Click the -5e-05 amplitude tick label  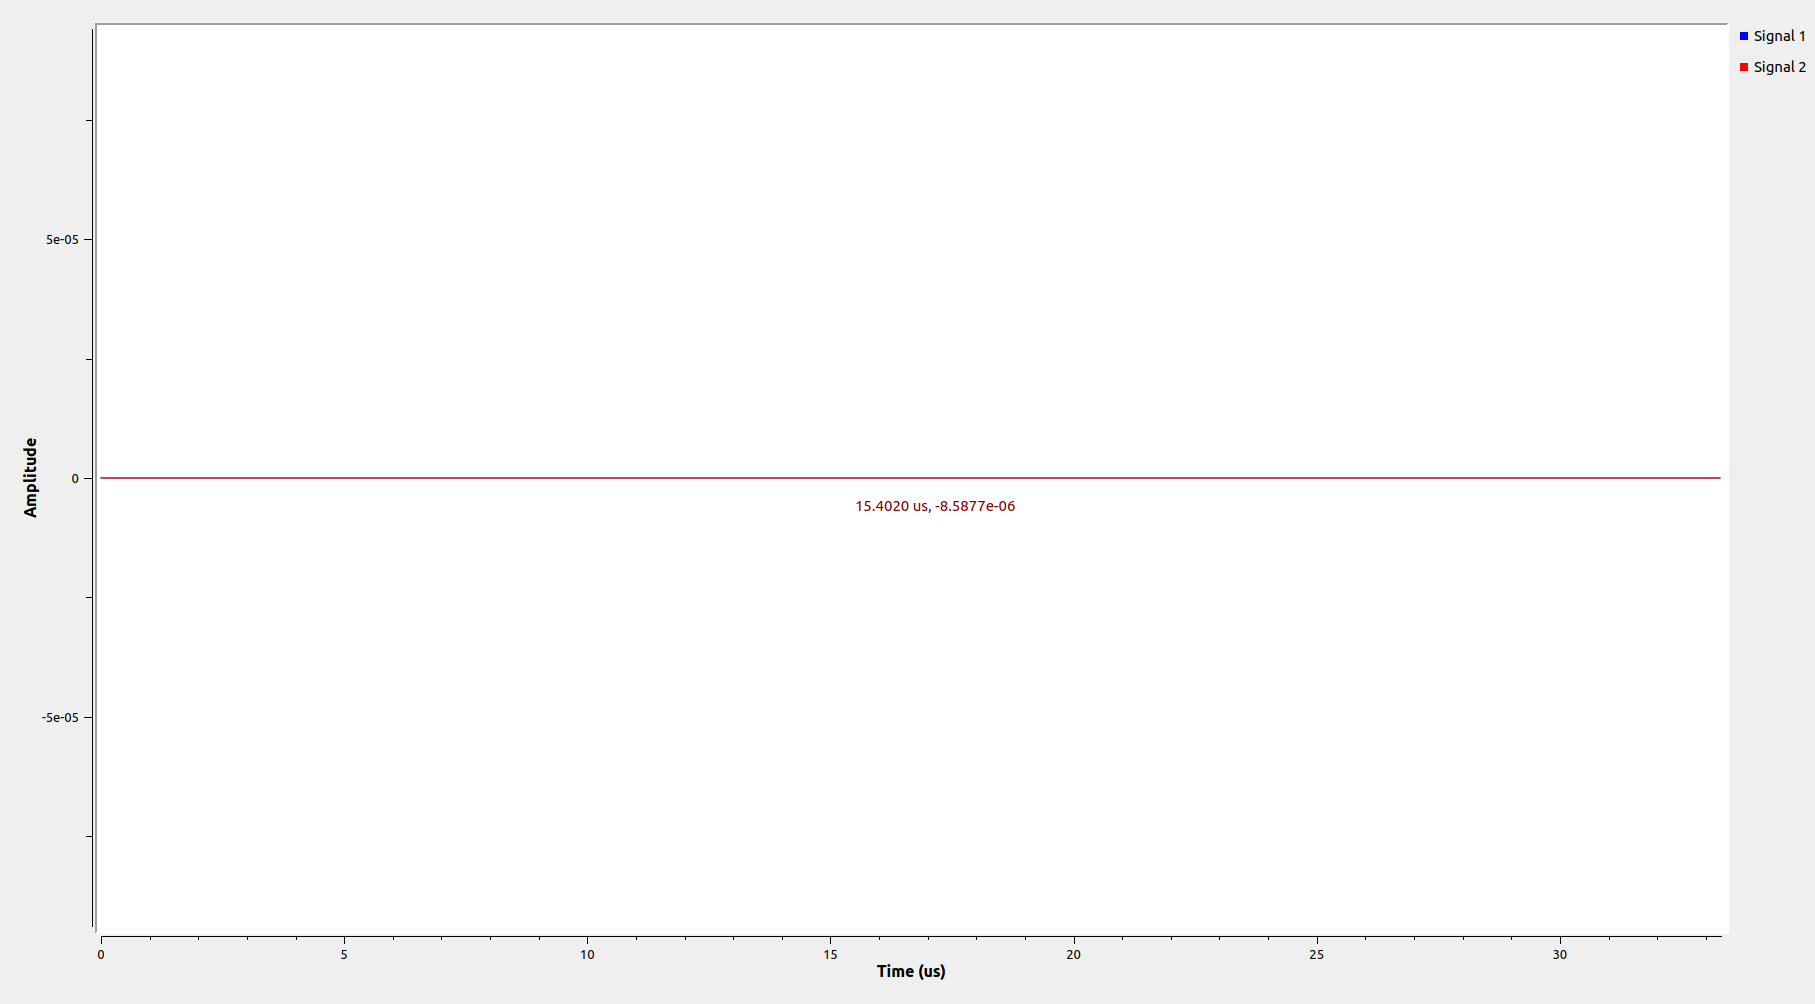click(60, 718)
